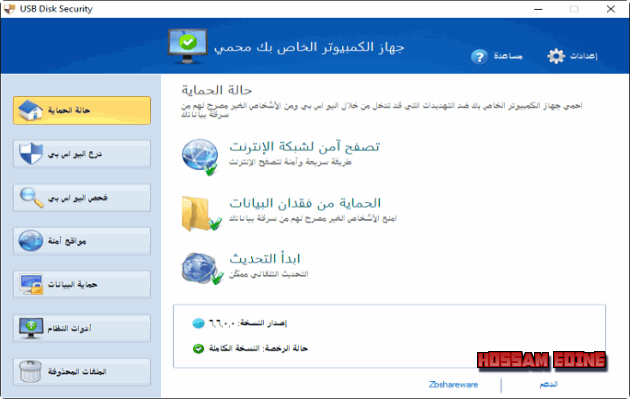This screenshot has height=399, width=630.
Task: Click the license status text النسخة الكاملة
Action: (x=234, y=348)
